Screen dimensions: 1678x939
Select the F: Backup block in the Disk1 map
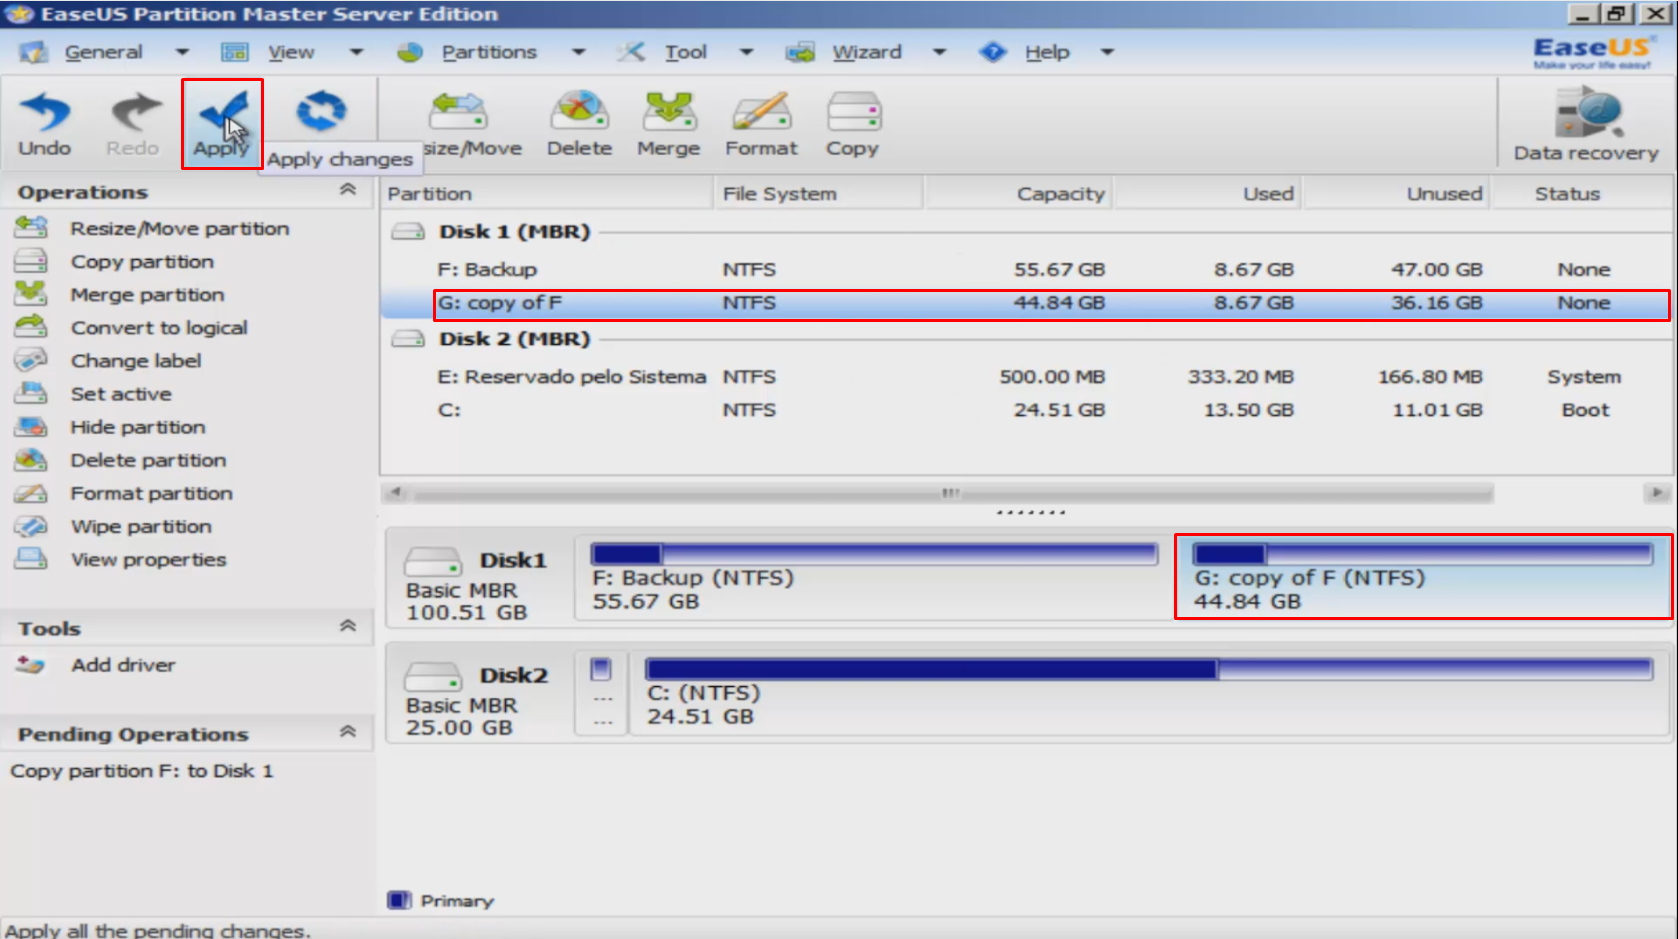pyautogui.click(x=874, y=578)
